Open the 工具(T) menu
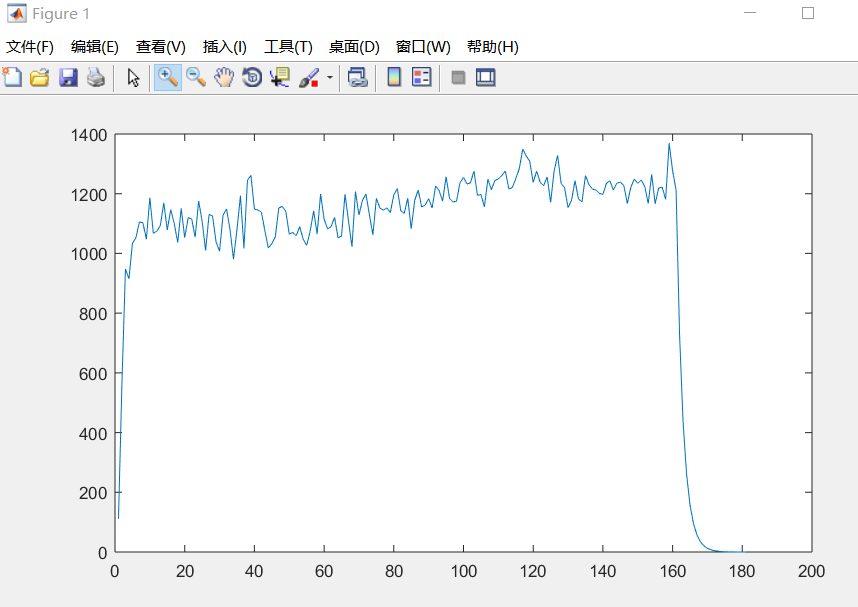The width and height of the screenshot is (858, 607). pyautogui.click(x=286, y=46)
